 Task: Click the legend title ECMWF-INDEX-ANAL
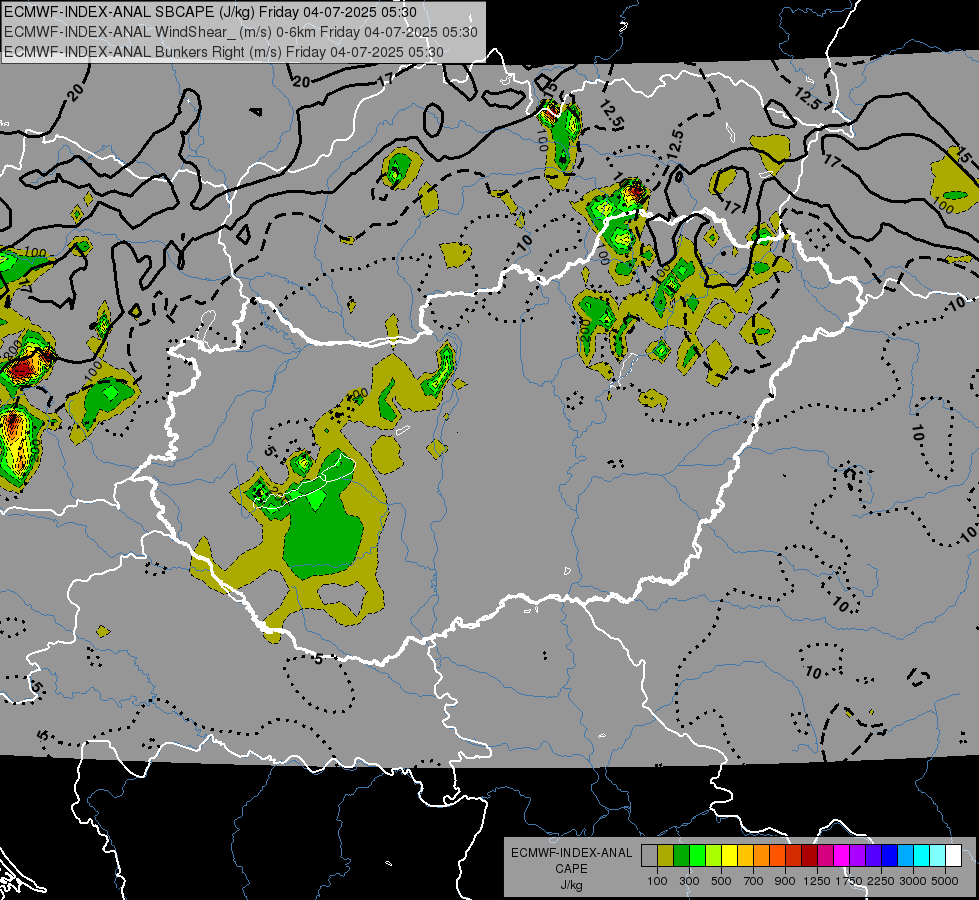pyautogui.click(x=571, y=853)
